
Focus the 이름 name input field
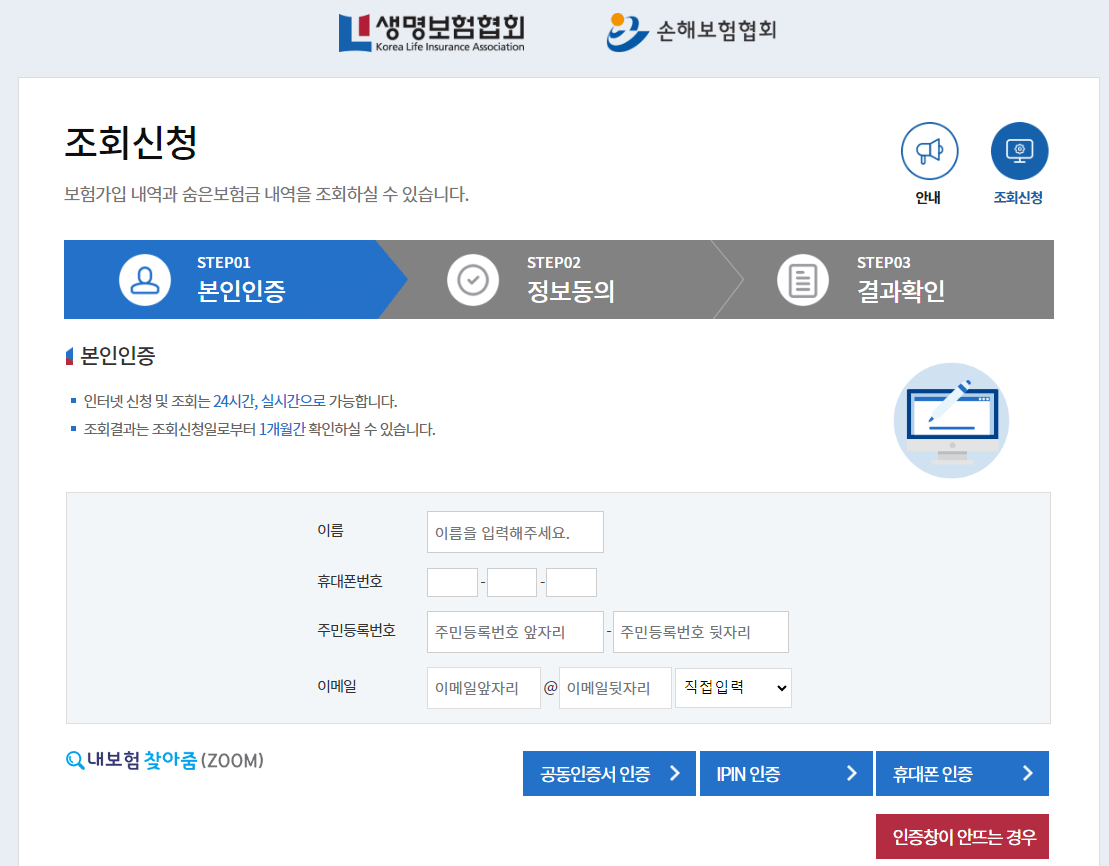coord(515,532)
